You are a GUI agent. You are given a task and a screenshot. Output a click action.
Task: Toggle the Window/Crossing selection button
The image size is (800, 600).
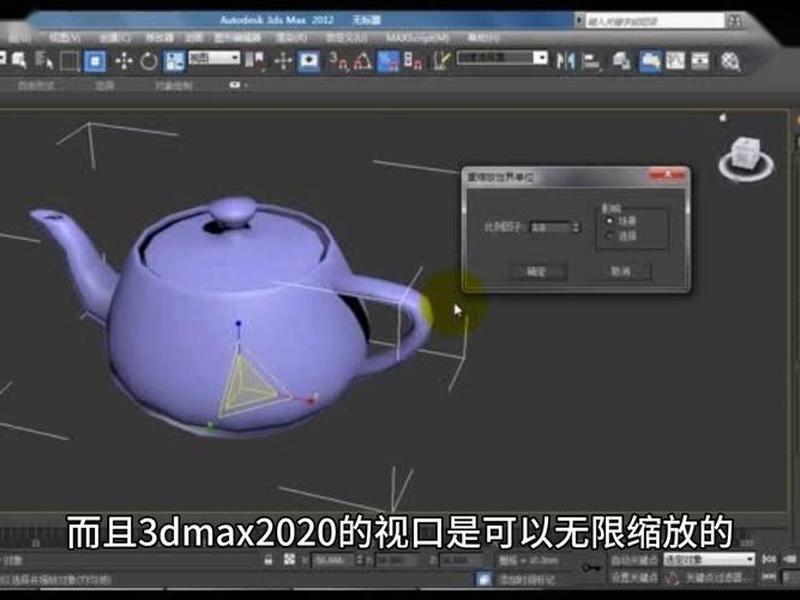[x=95, y=61]
